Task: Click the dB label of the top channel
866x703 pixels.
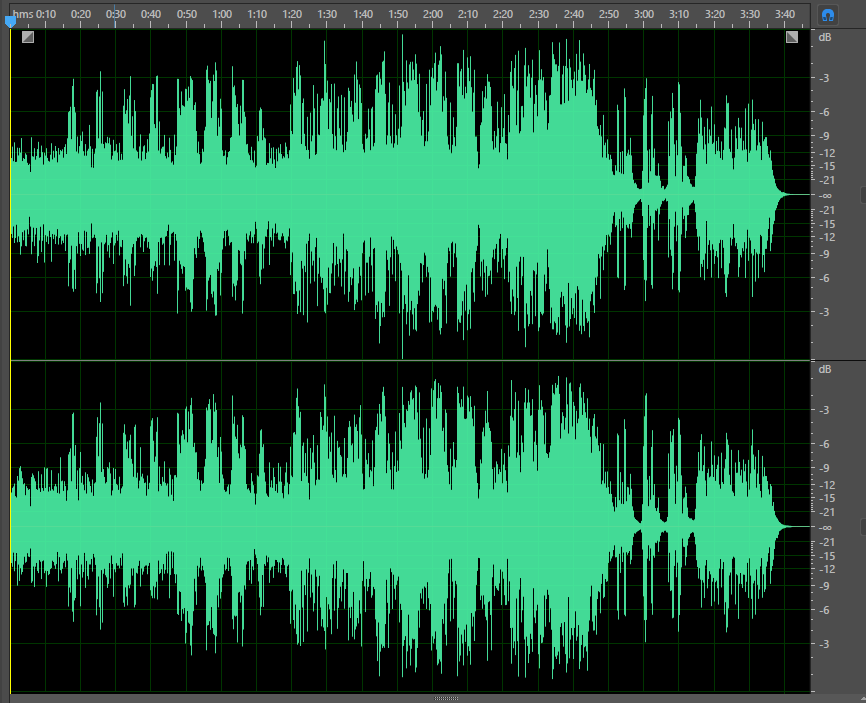Action: pos(825,37)
